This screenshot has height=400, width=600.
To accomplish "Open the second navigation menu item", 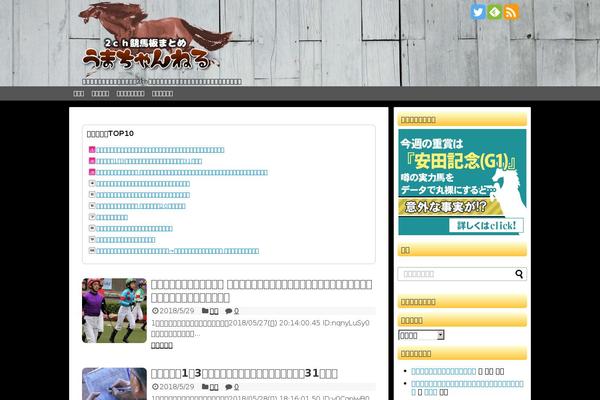I will coord(100,94).
